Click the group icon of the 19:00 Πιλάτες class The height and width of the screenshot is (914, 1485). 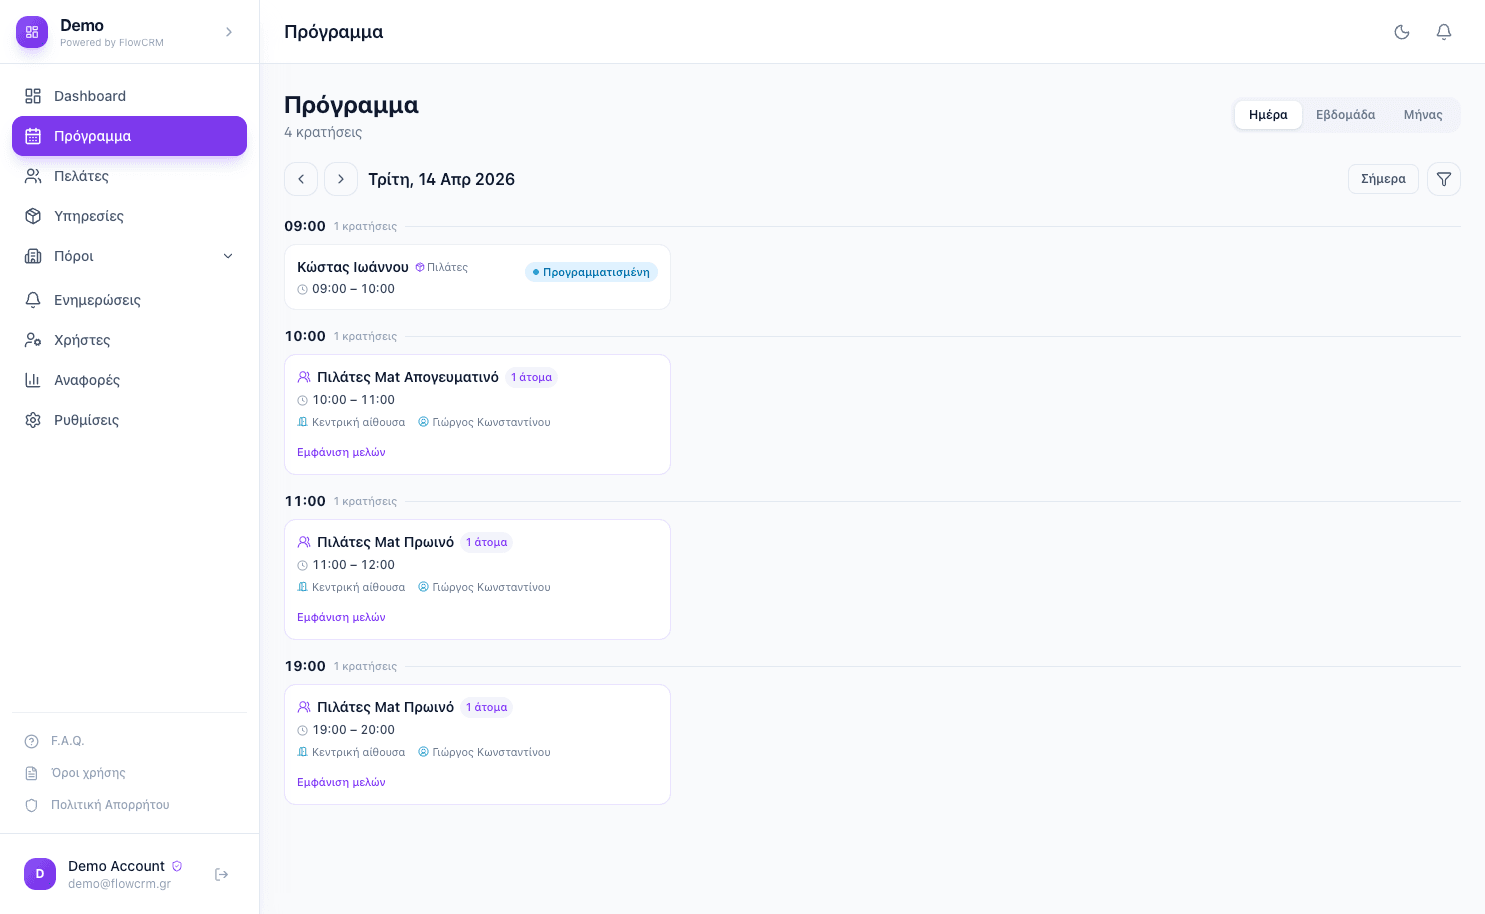(304, 707)
